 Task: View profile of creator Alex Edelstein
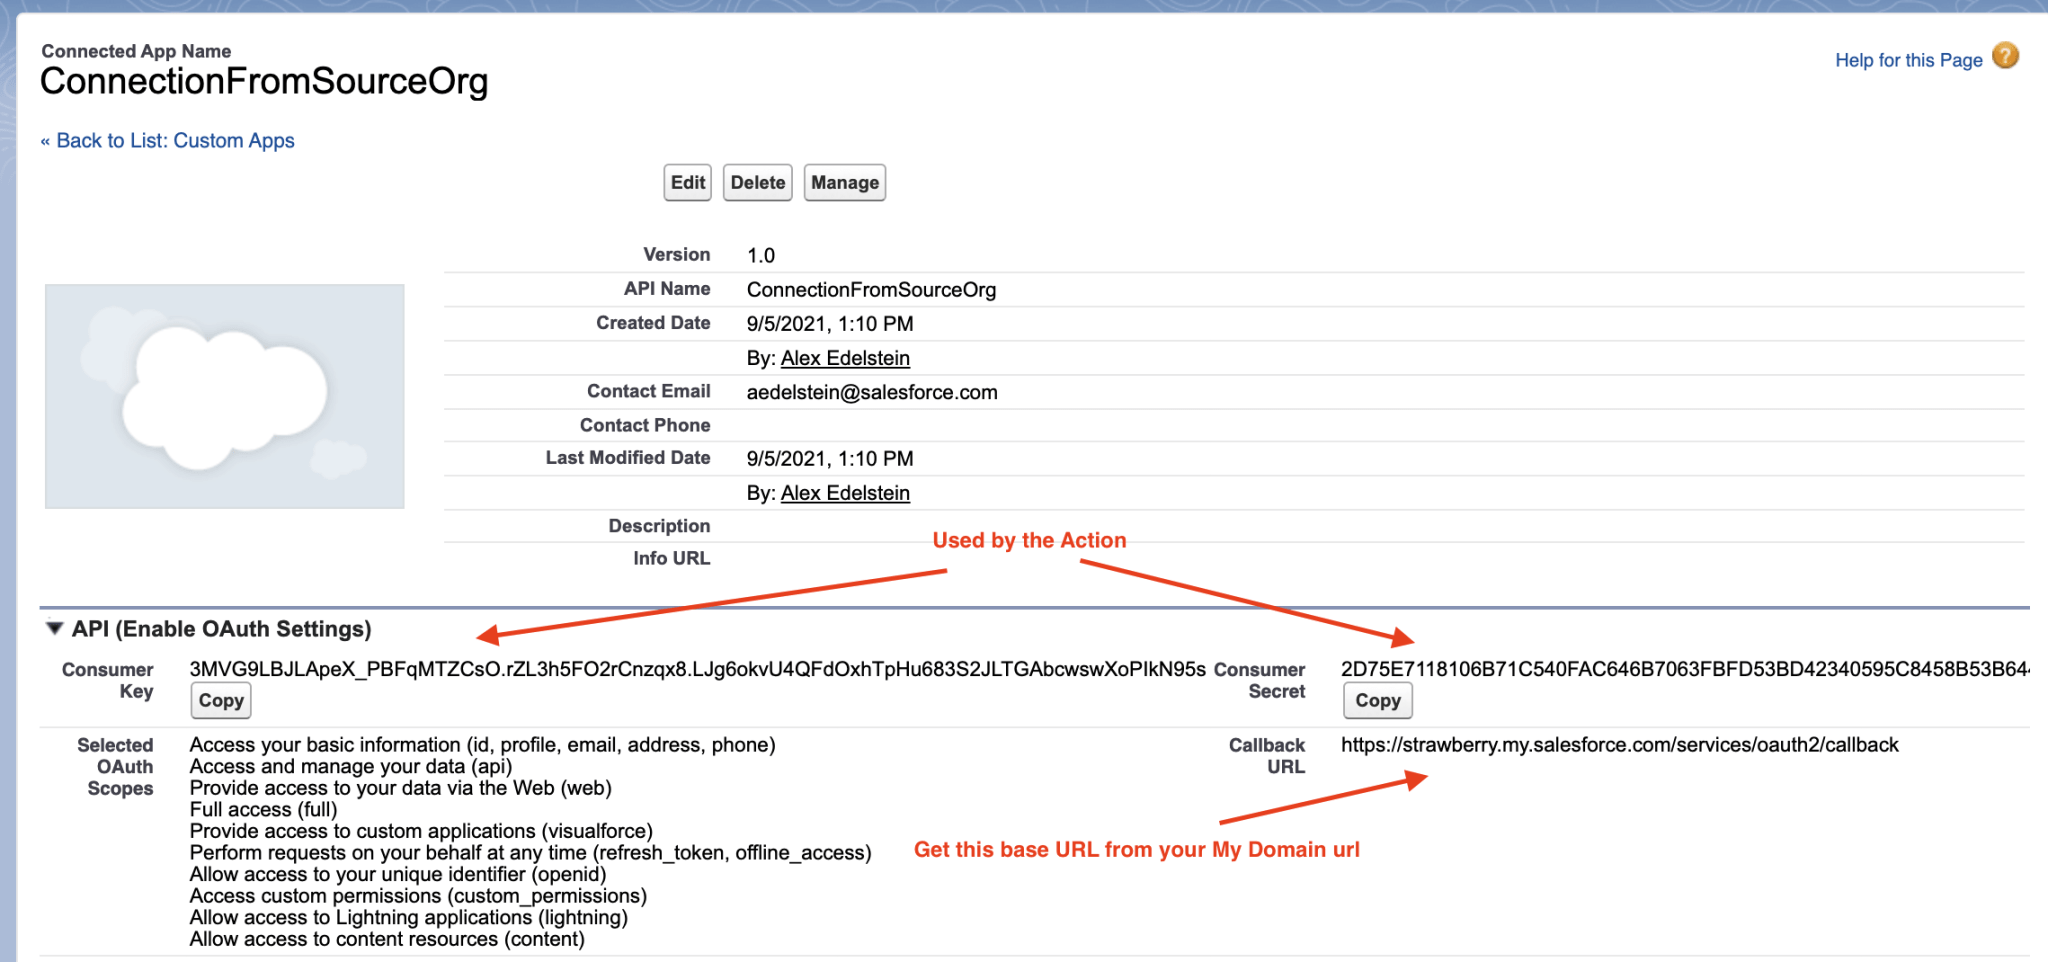click(x=845, y=357)
